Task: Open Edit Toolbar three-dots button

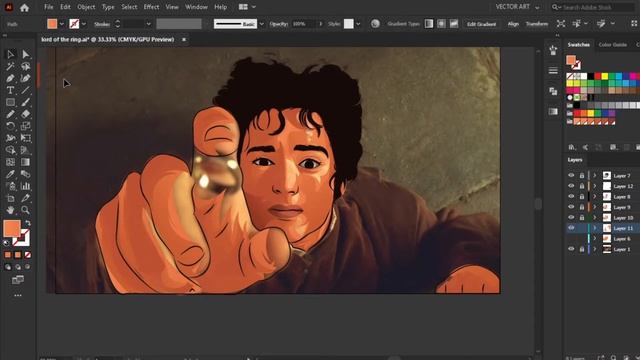Action: 18,295
